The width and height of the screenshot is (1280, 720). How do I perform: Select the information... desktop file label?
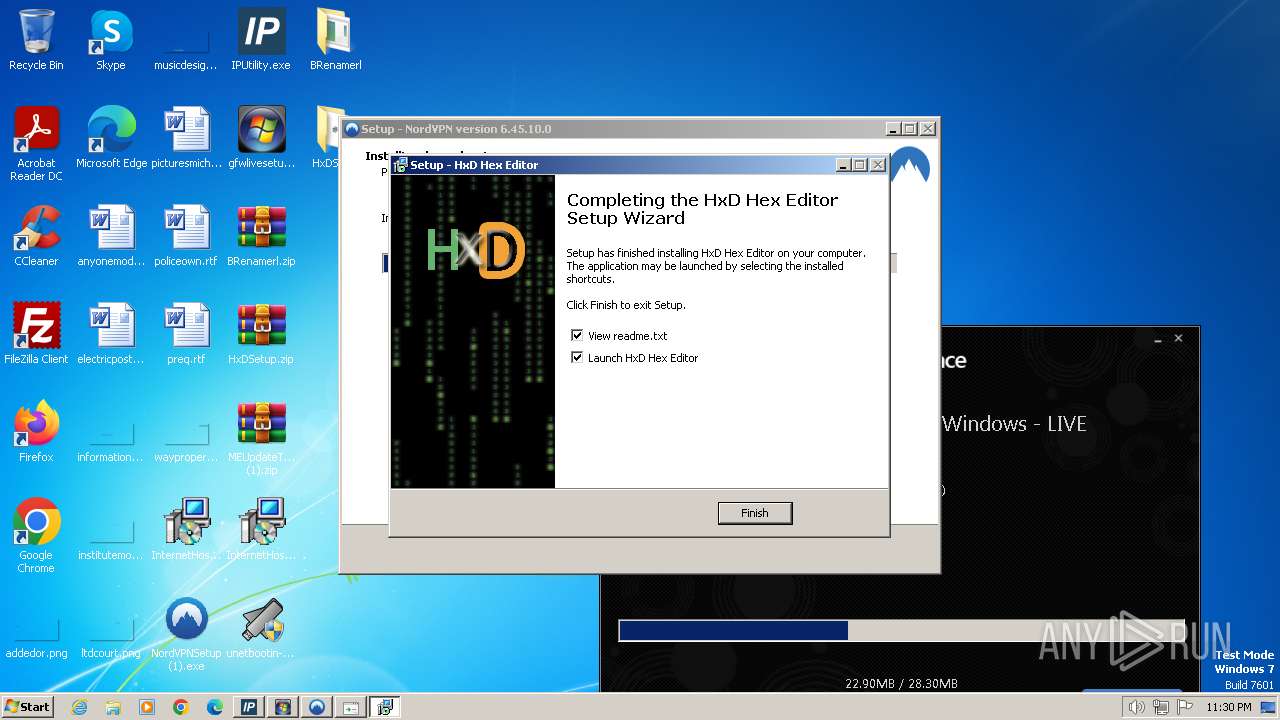pos(111,457)
